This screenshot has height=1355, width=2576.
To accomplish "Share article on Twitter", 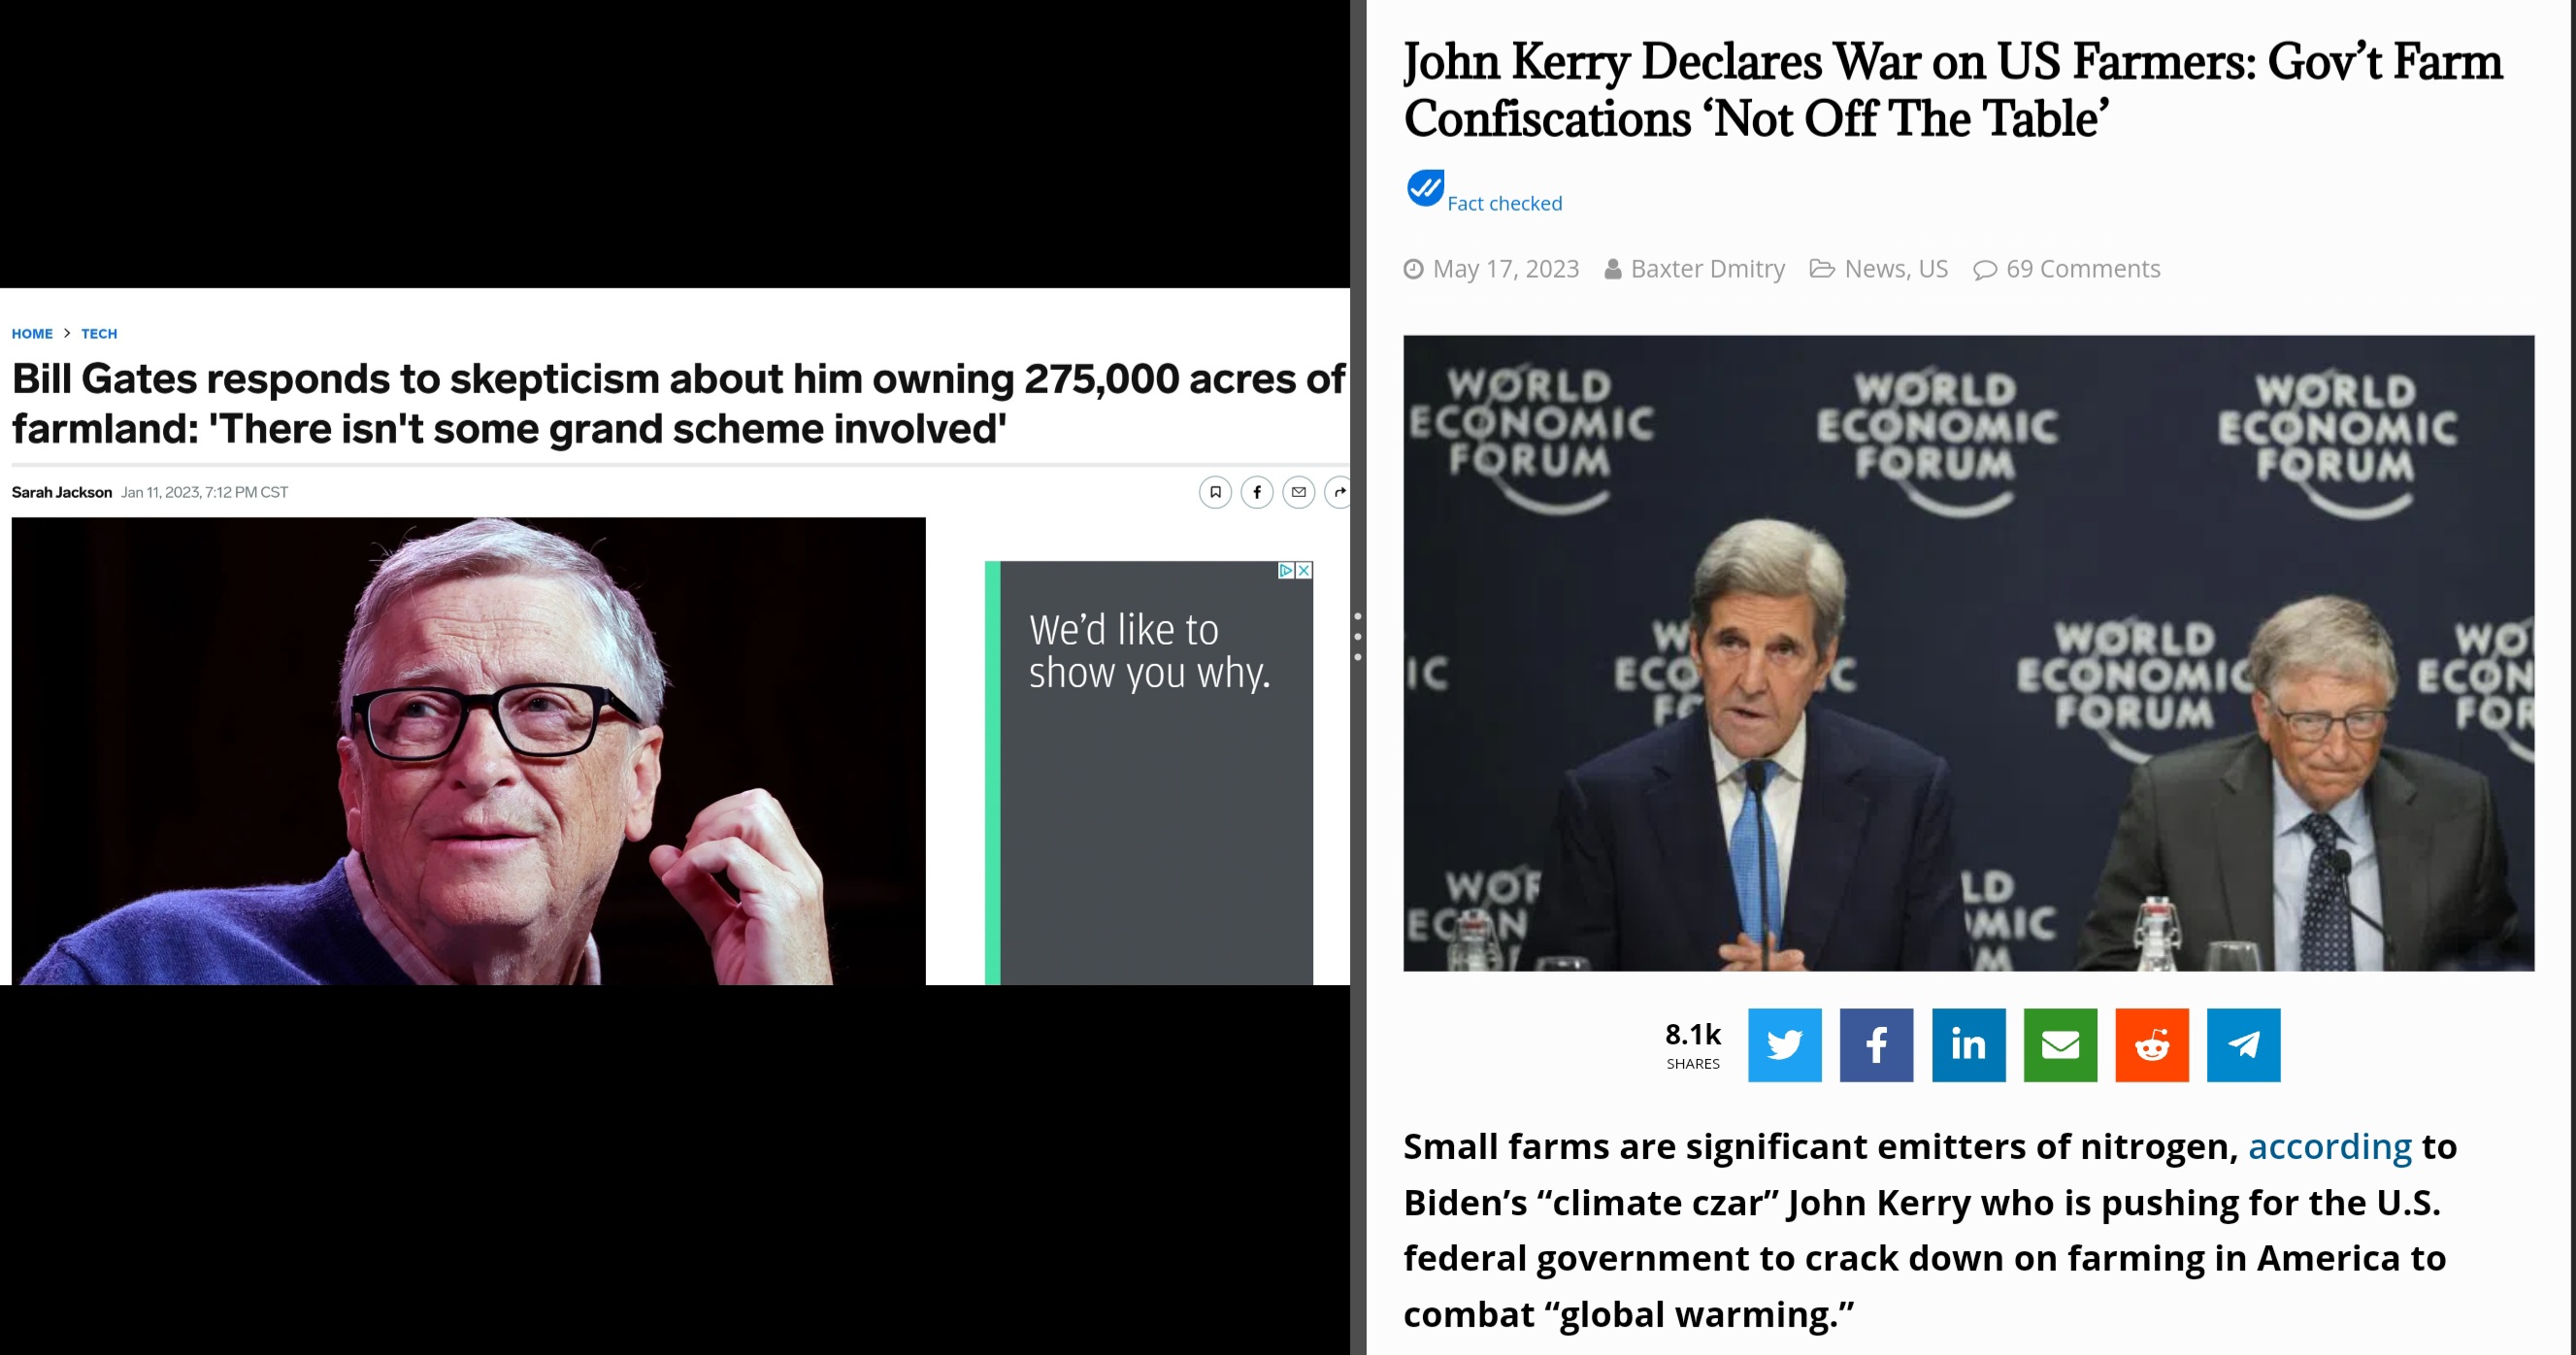I will [x=1784, y=1045].
